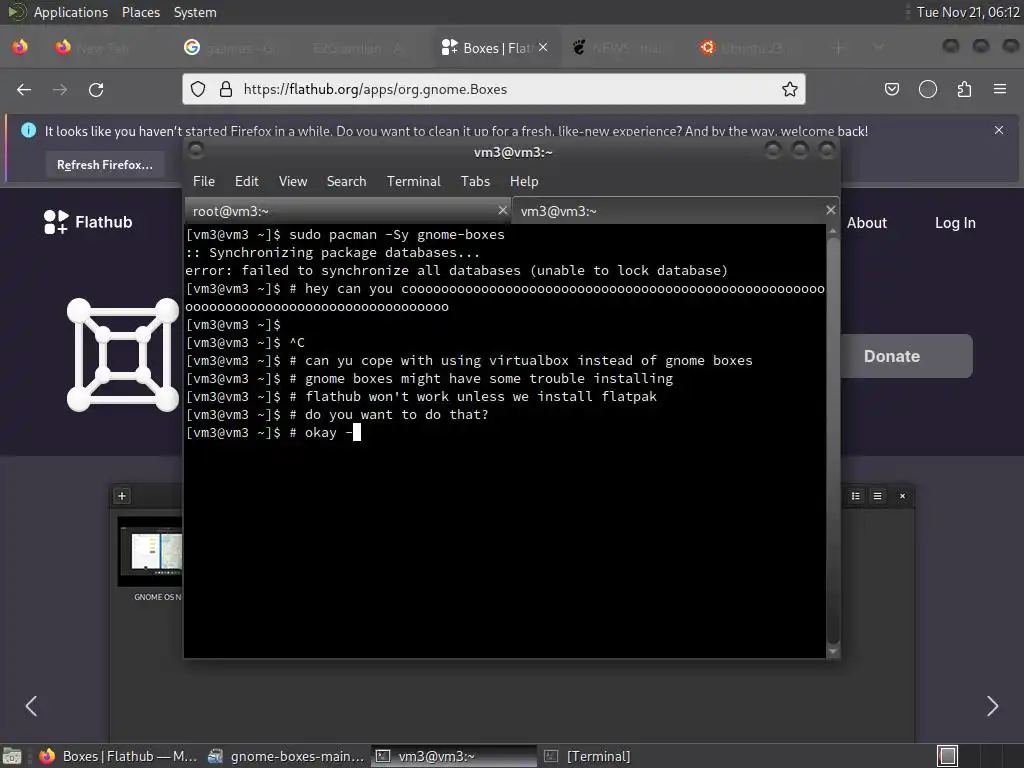This screenshot has width=1024, height=768.
Task: Click the Donate button on Flathub
Action: tap(906, 356)
